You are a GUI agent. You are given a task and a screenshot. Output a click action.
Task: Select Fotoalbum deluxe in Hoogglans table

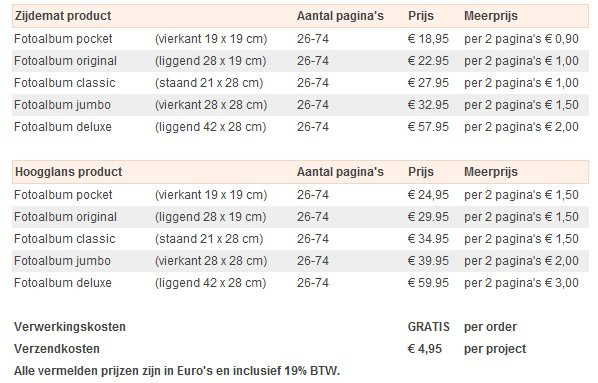click(63, 283)
